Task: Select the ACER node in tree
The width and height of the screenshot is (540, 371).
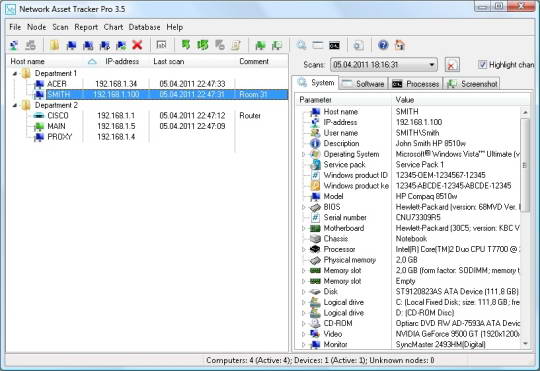Action: [57, 84]
